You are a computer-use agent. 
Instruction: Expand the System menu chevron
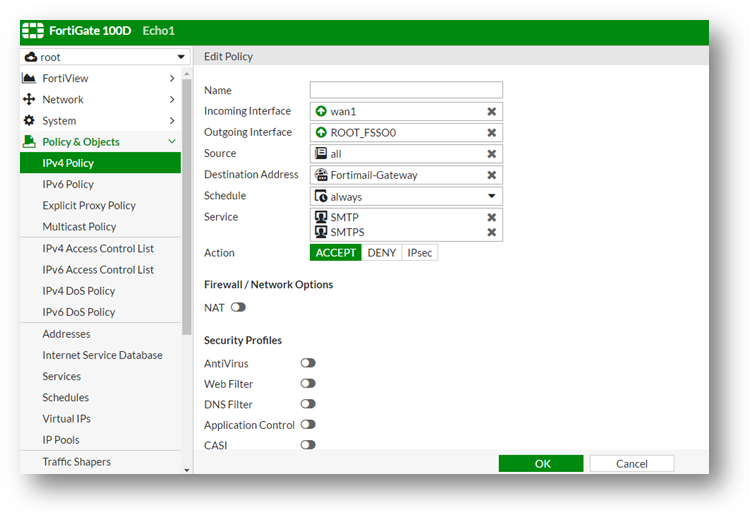tap(172, 120)
